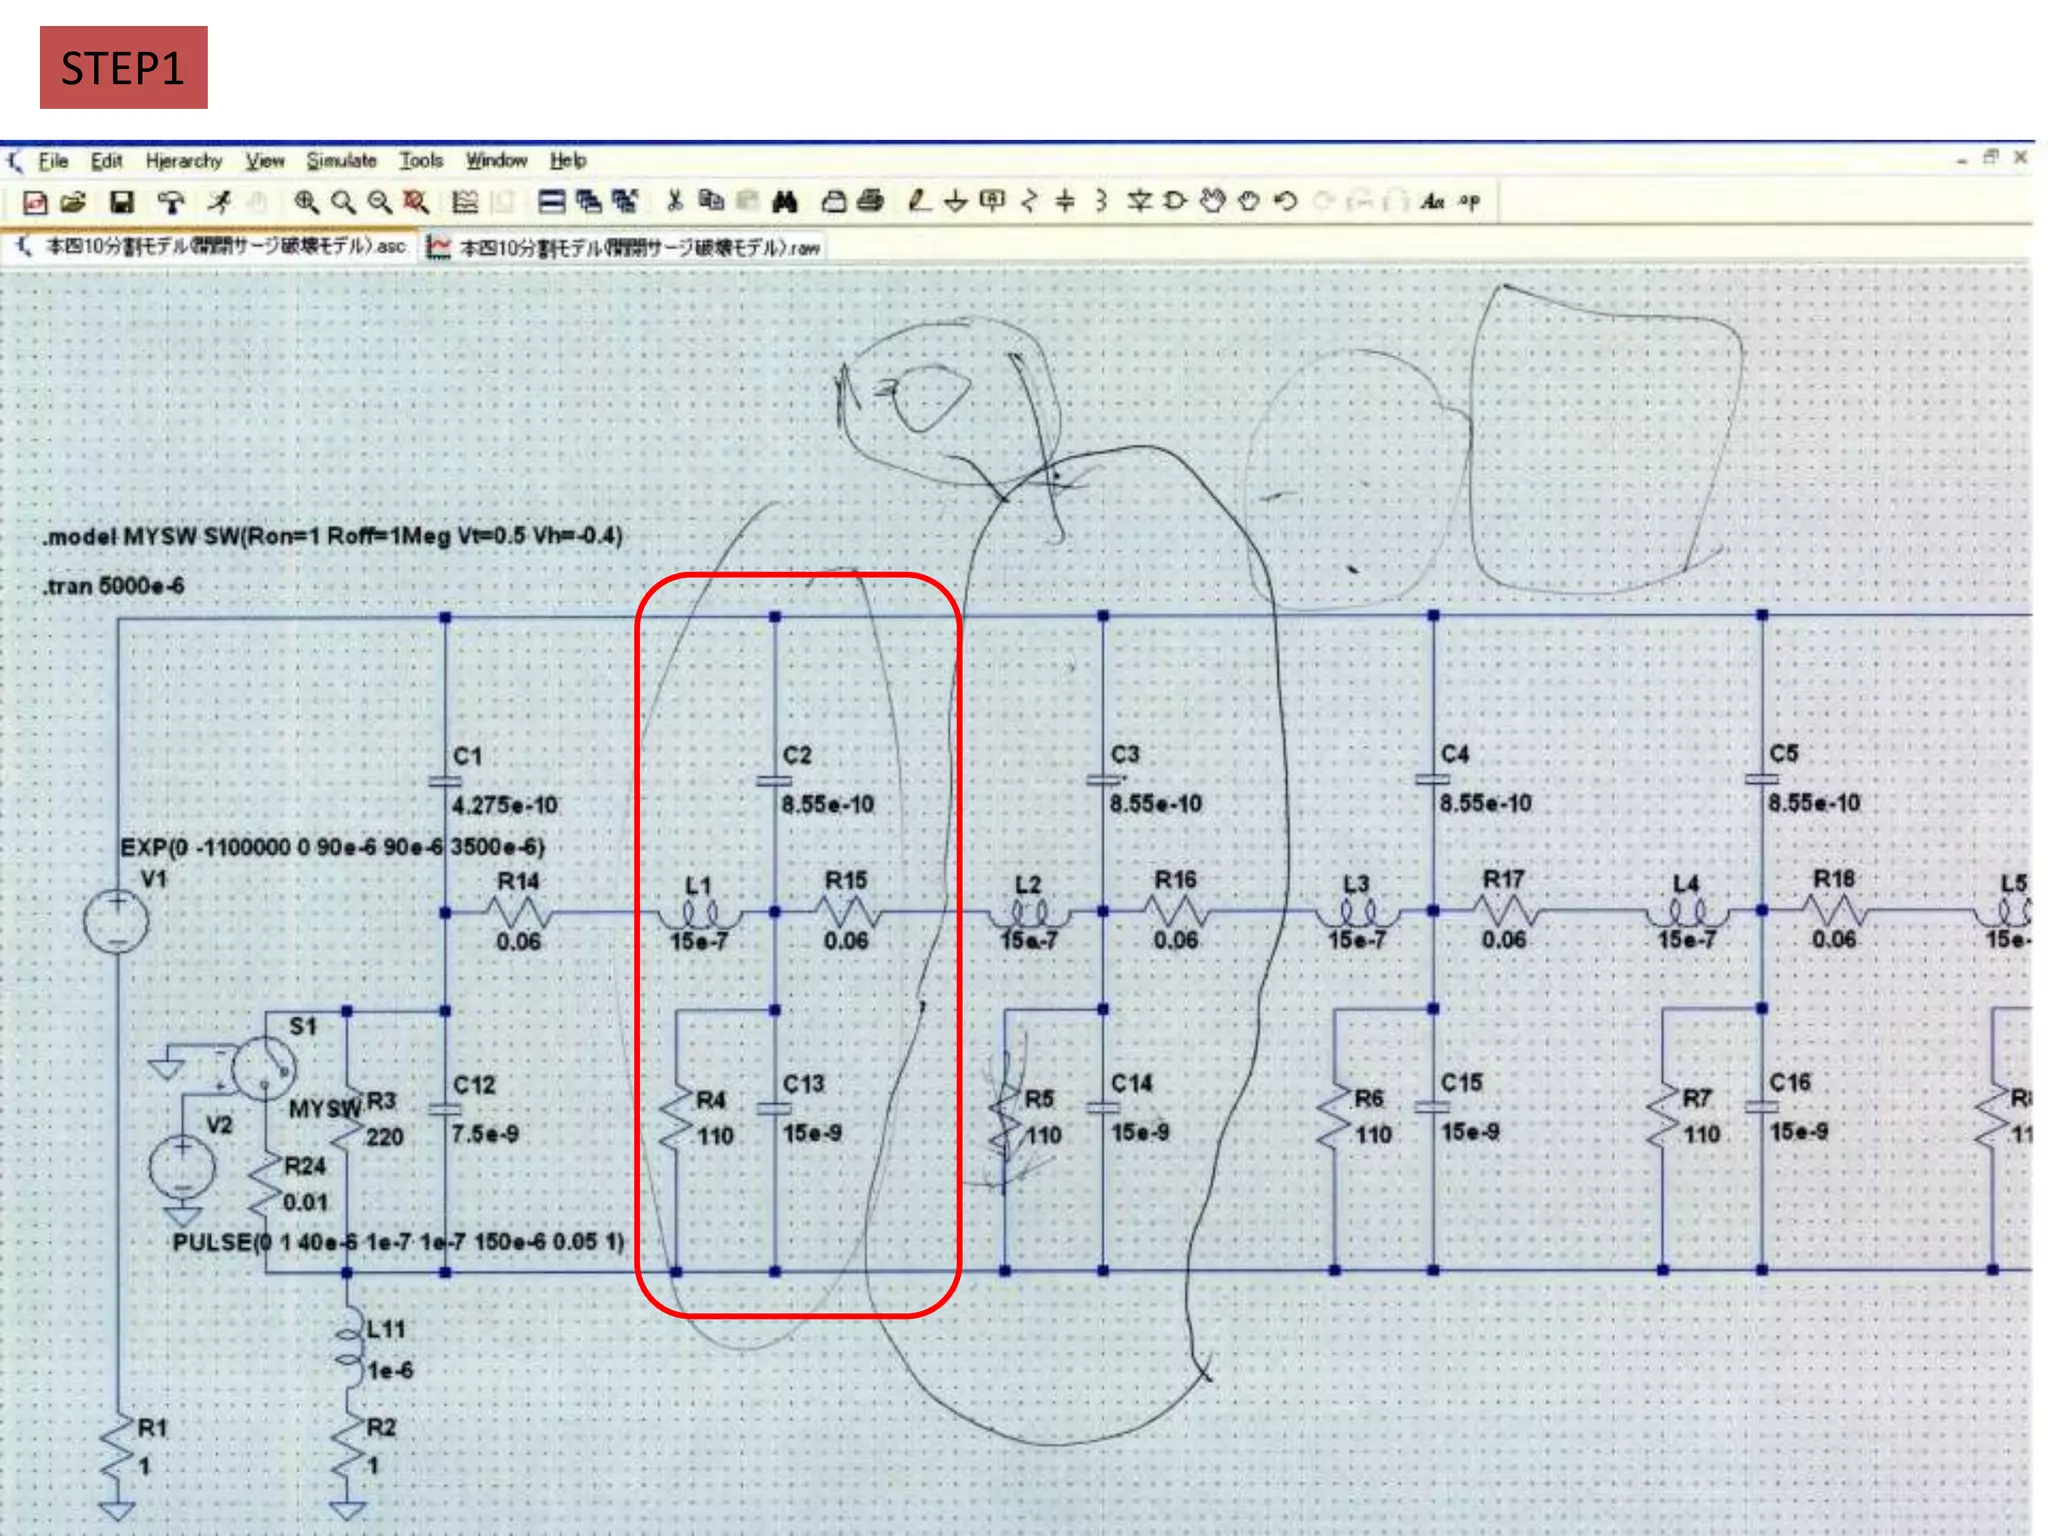This screenshot has height=1536, width=2048.
Task: Click the Run simulation (running man) icon
Action: (219, 202)
